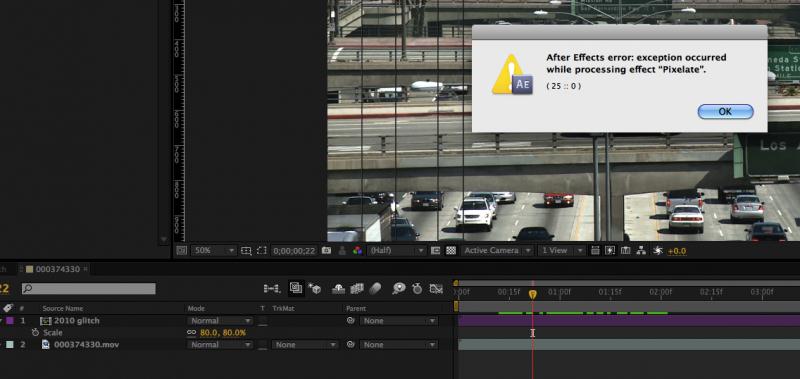Close the 000374330 timeline tab
Screen dimensions: 800x379
pyautogui.click(x=86, y=268)
